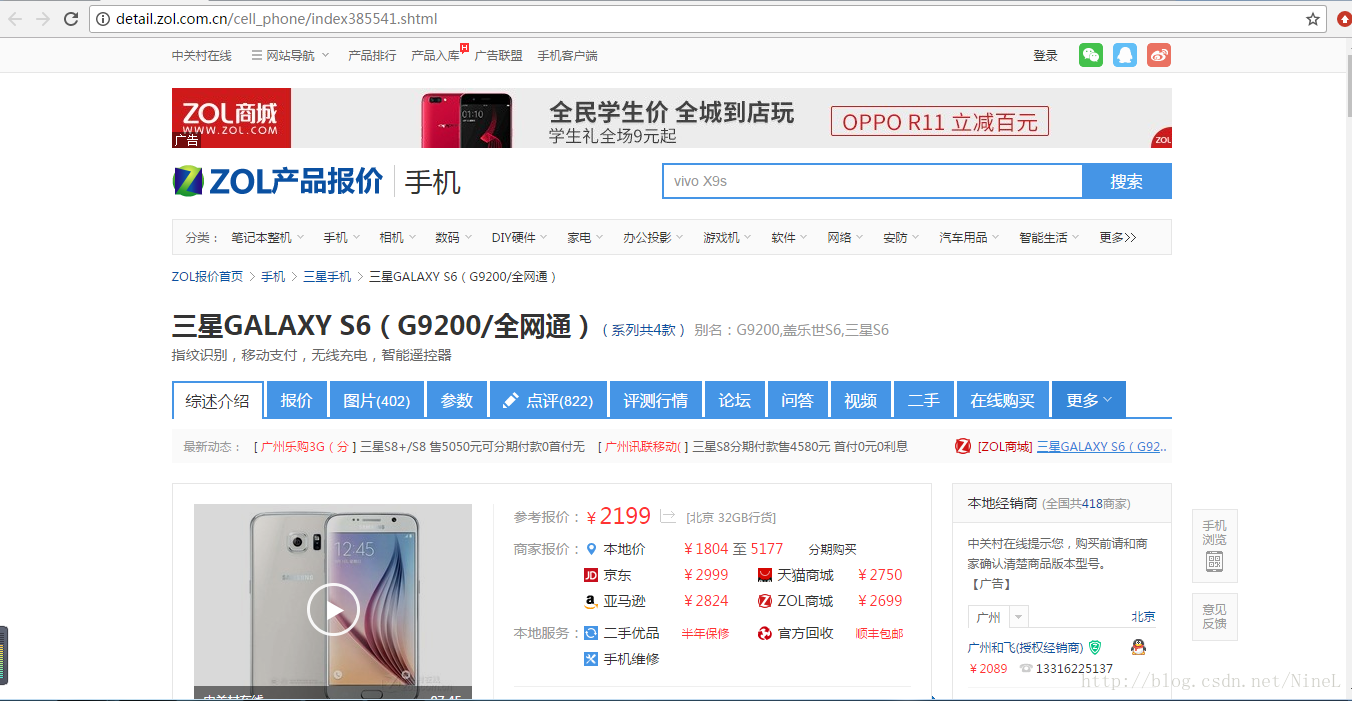
Task: Switch to the 评测行情 tab
Action: point(656,400)
